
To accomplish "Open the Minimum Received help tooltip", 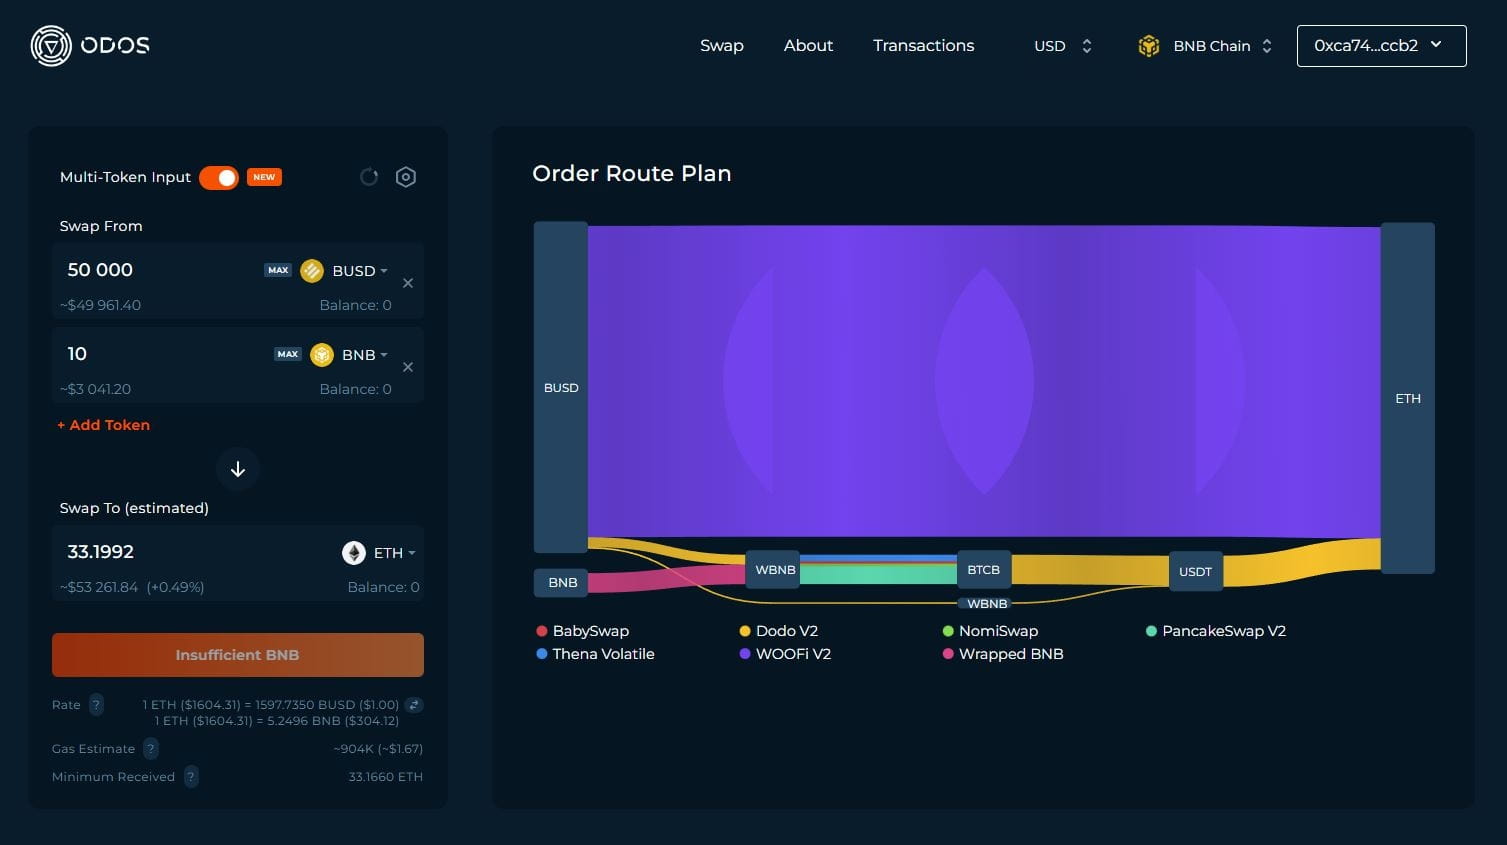I will [x=190, y=776].
